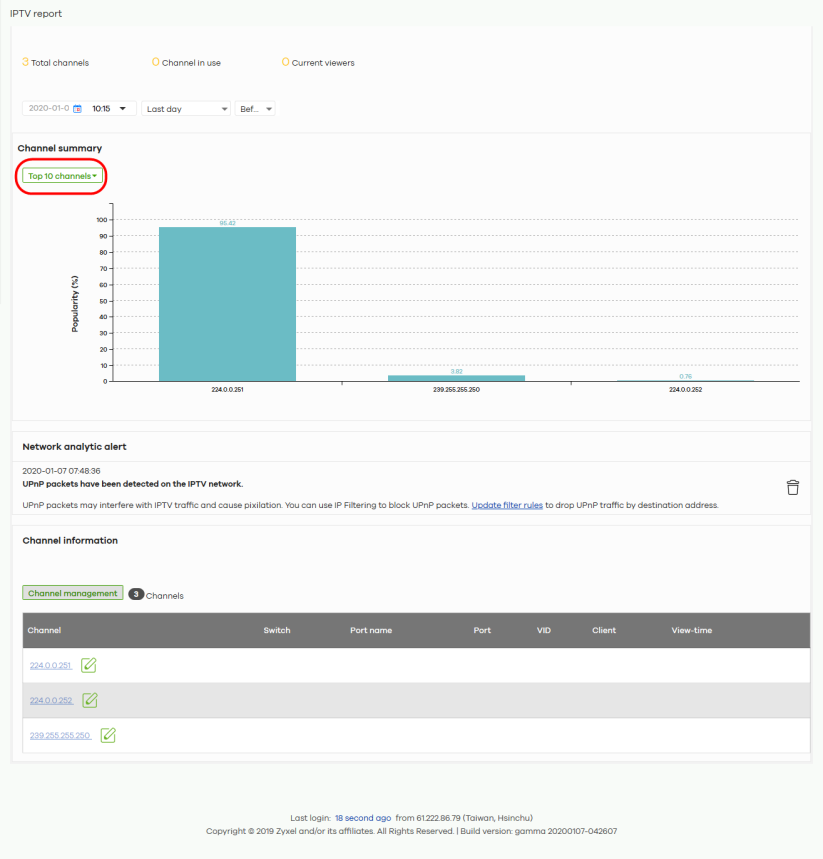Follow the Update filter rules link

tap(507, 505)
